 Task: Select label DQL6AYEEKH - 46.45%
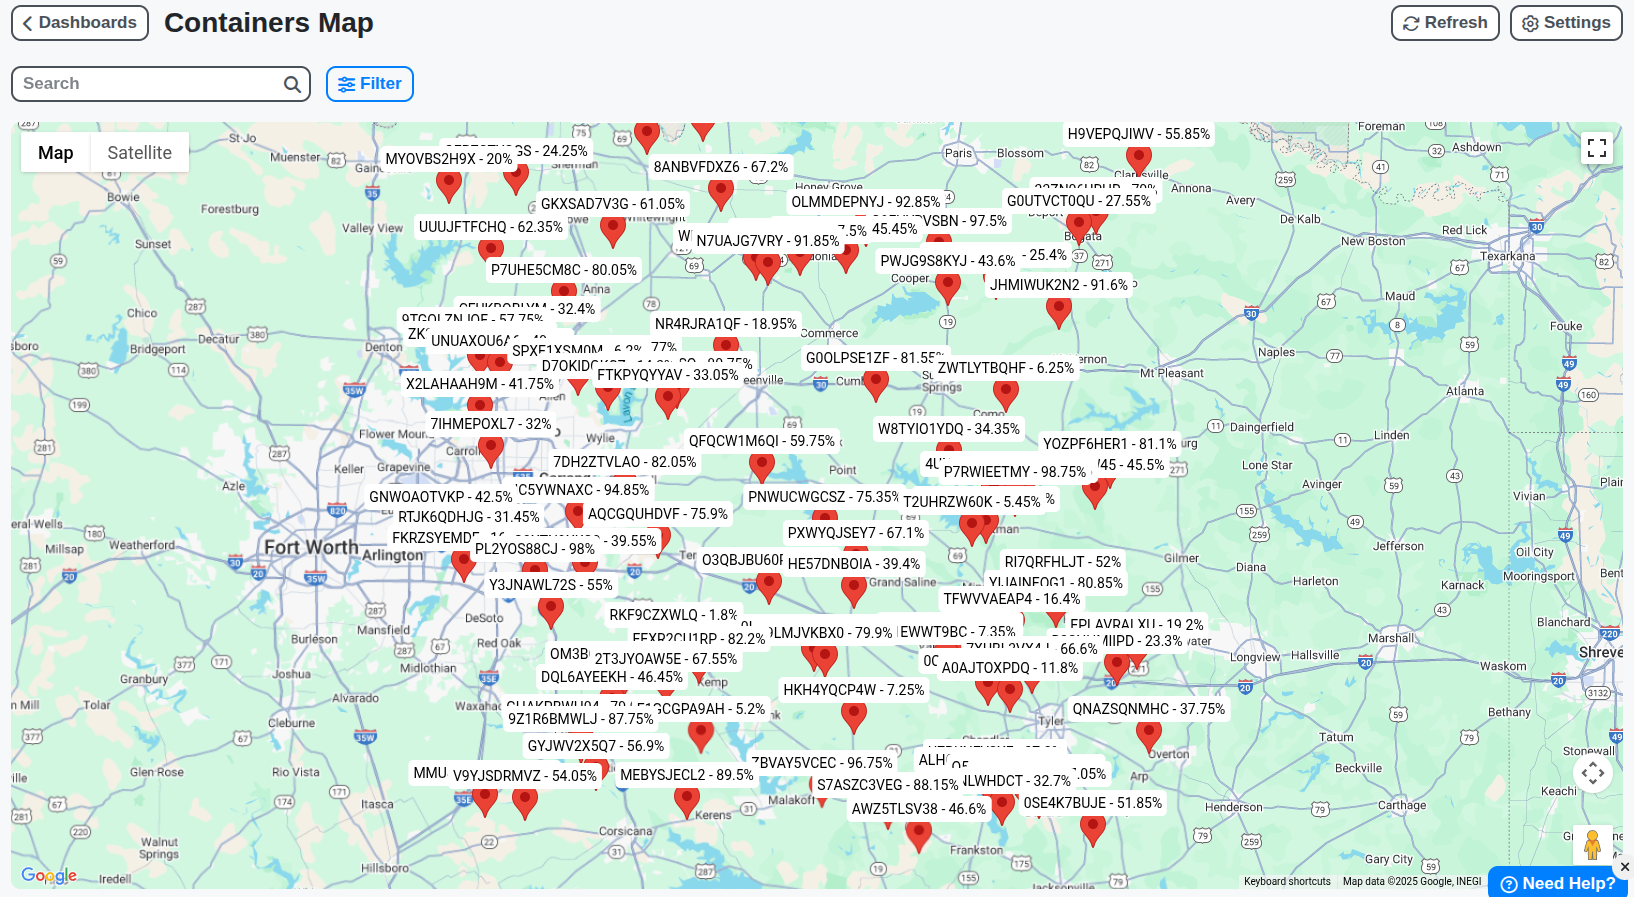tap(612, 677)
